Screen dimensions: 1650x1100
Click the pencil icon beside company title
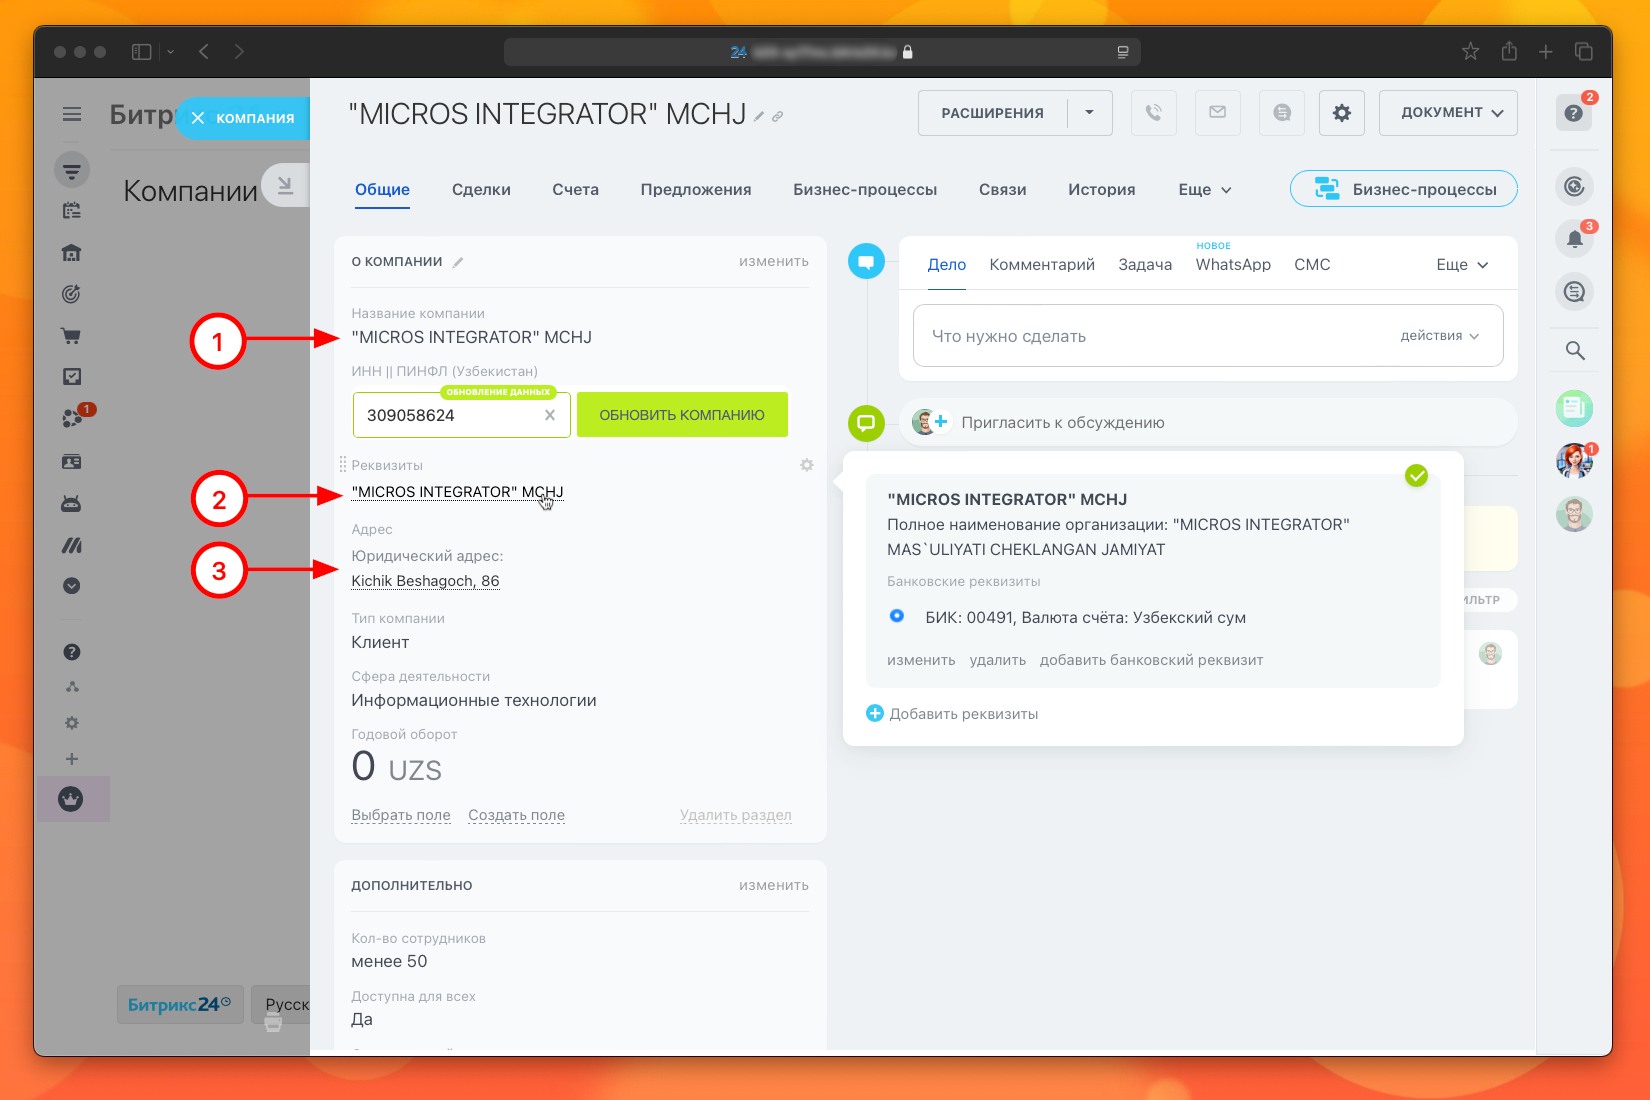760,117
